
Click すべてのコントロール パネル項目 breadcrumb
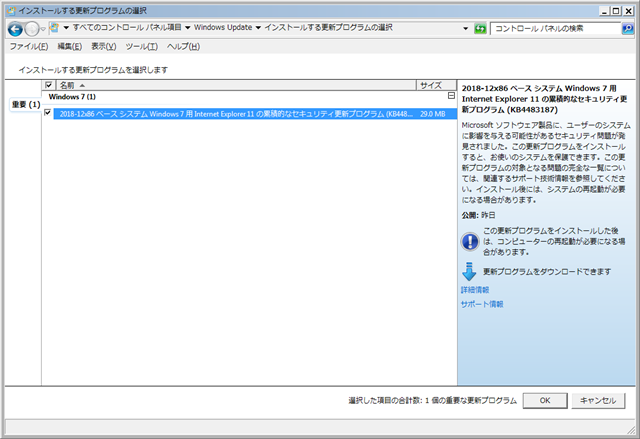[x=127, y=27]
